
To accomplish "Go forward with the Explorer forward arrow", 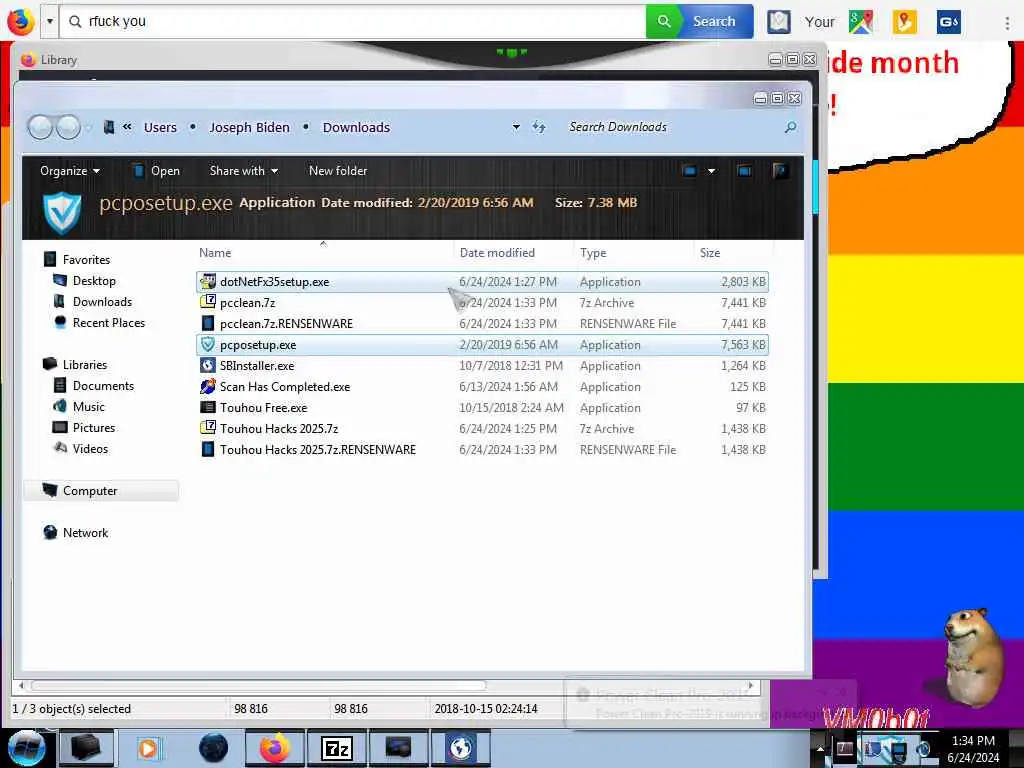I will coord(69,127).
